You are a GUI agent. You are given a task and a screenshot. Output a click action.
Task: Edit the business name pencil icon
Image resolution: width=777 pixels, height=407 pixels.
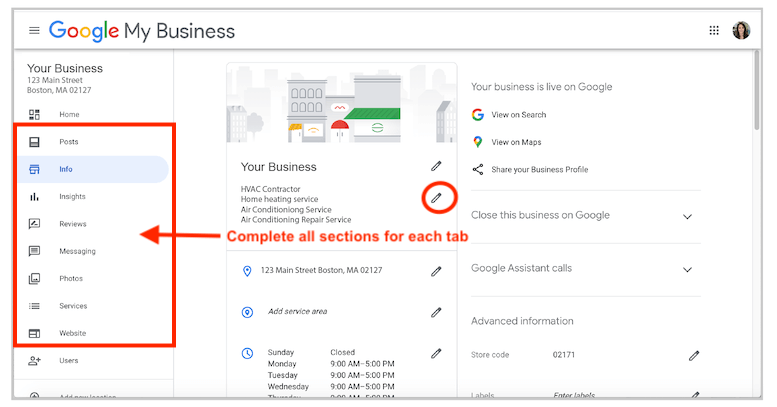tap(436, 166)
